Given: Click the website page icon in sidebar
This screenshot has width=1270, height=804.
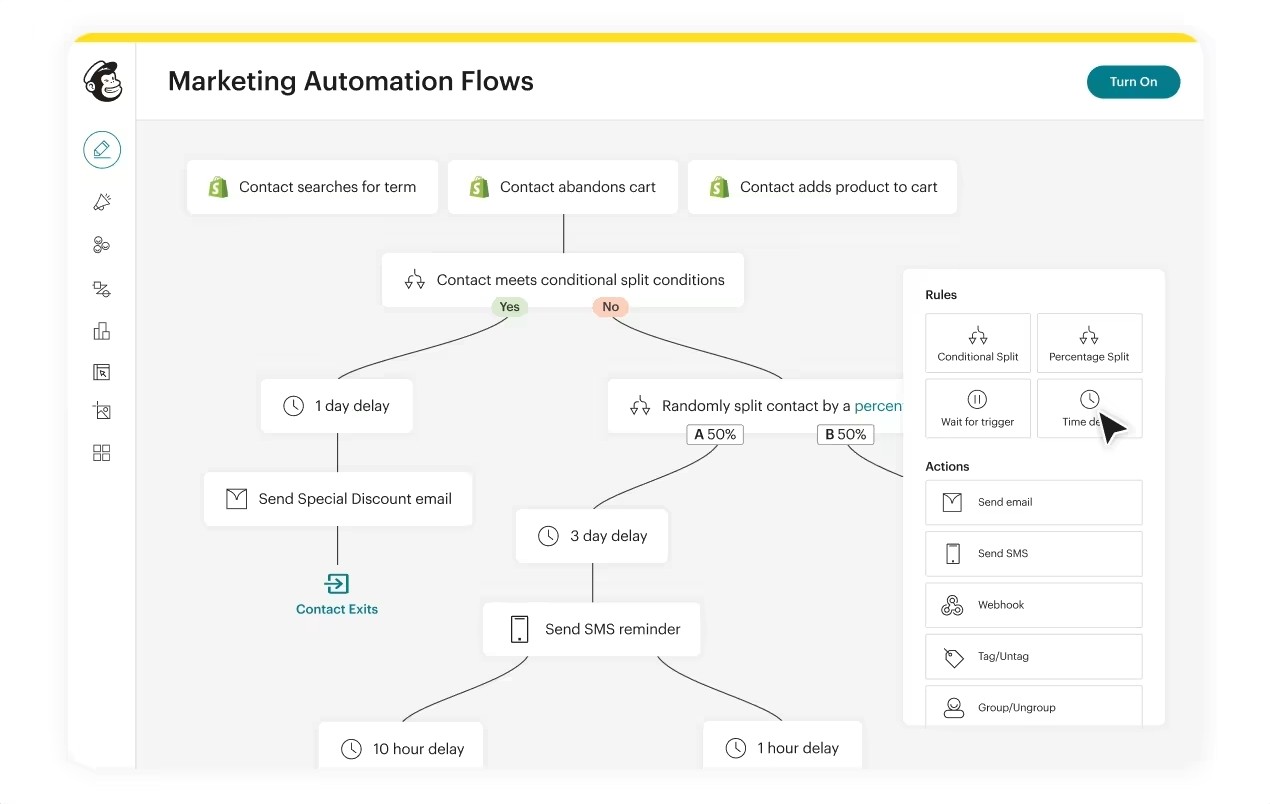Looking at the screenshot, I should 101,372.
